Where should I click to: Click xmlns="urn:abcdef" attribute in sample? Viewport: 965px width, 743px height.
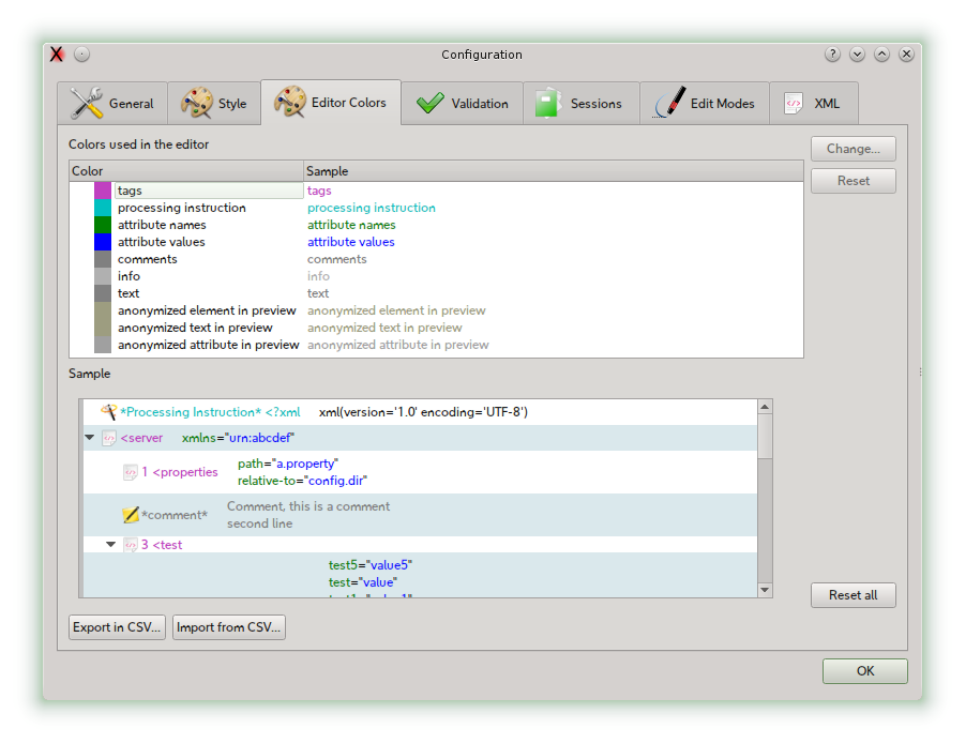(x=238, y=438)
